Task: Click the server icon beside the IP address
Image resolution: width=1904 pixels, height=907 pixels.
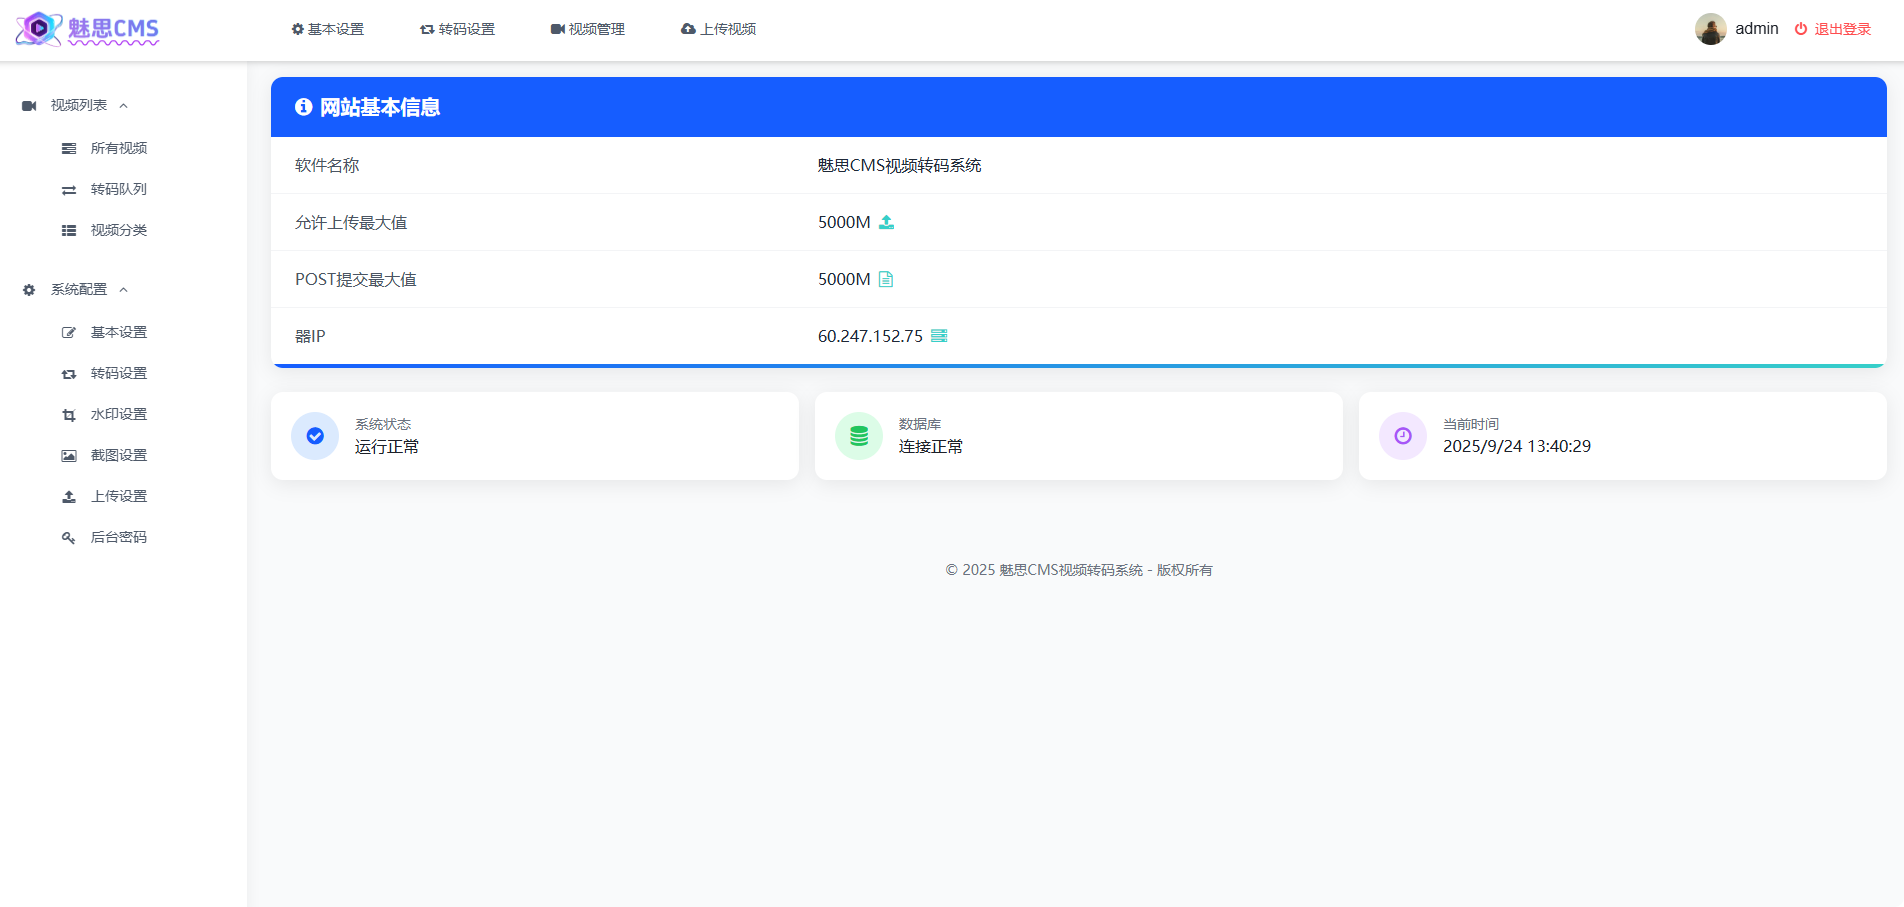Action: point(938,336)
